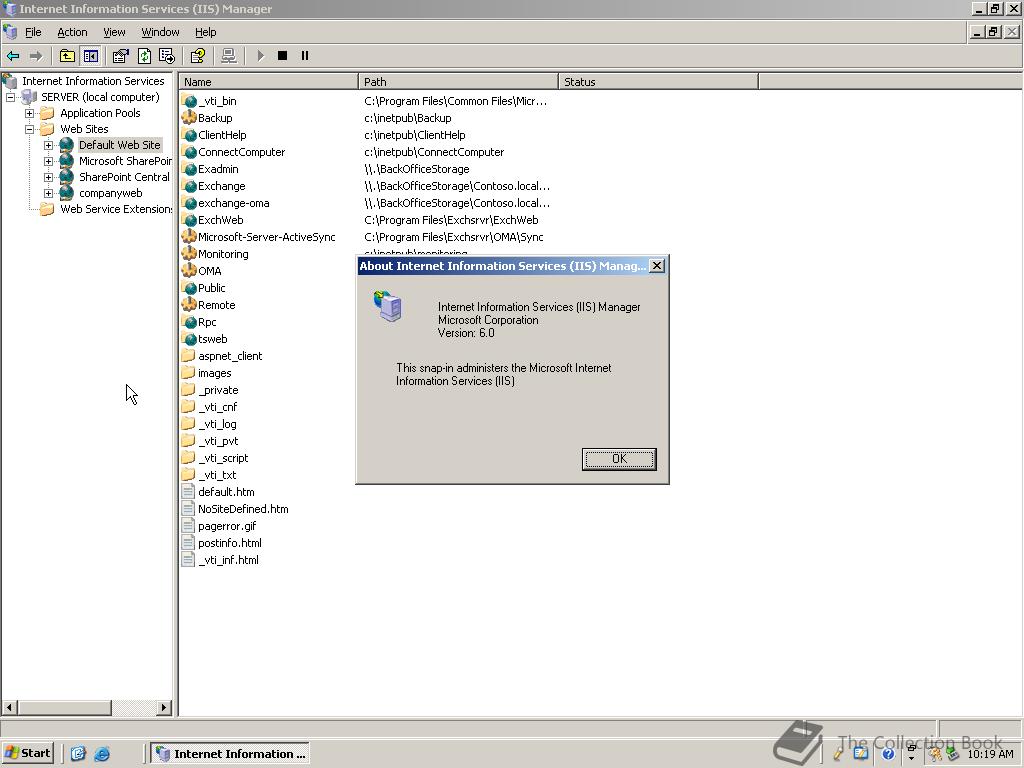
Task: Select companyweb in tree
Action: tap(110, 193)
